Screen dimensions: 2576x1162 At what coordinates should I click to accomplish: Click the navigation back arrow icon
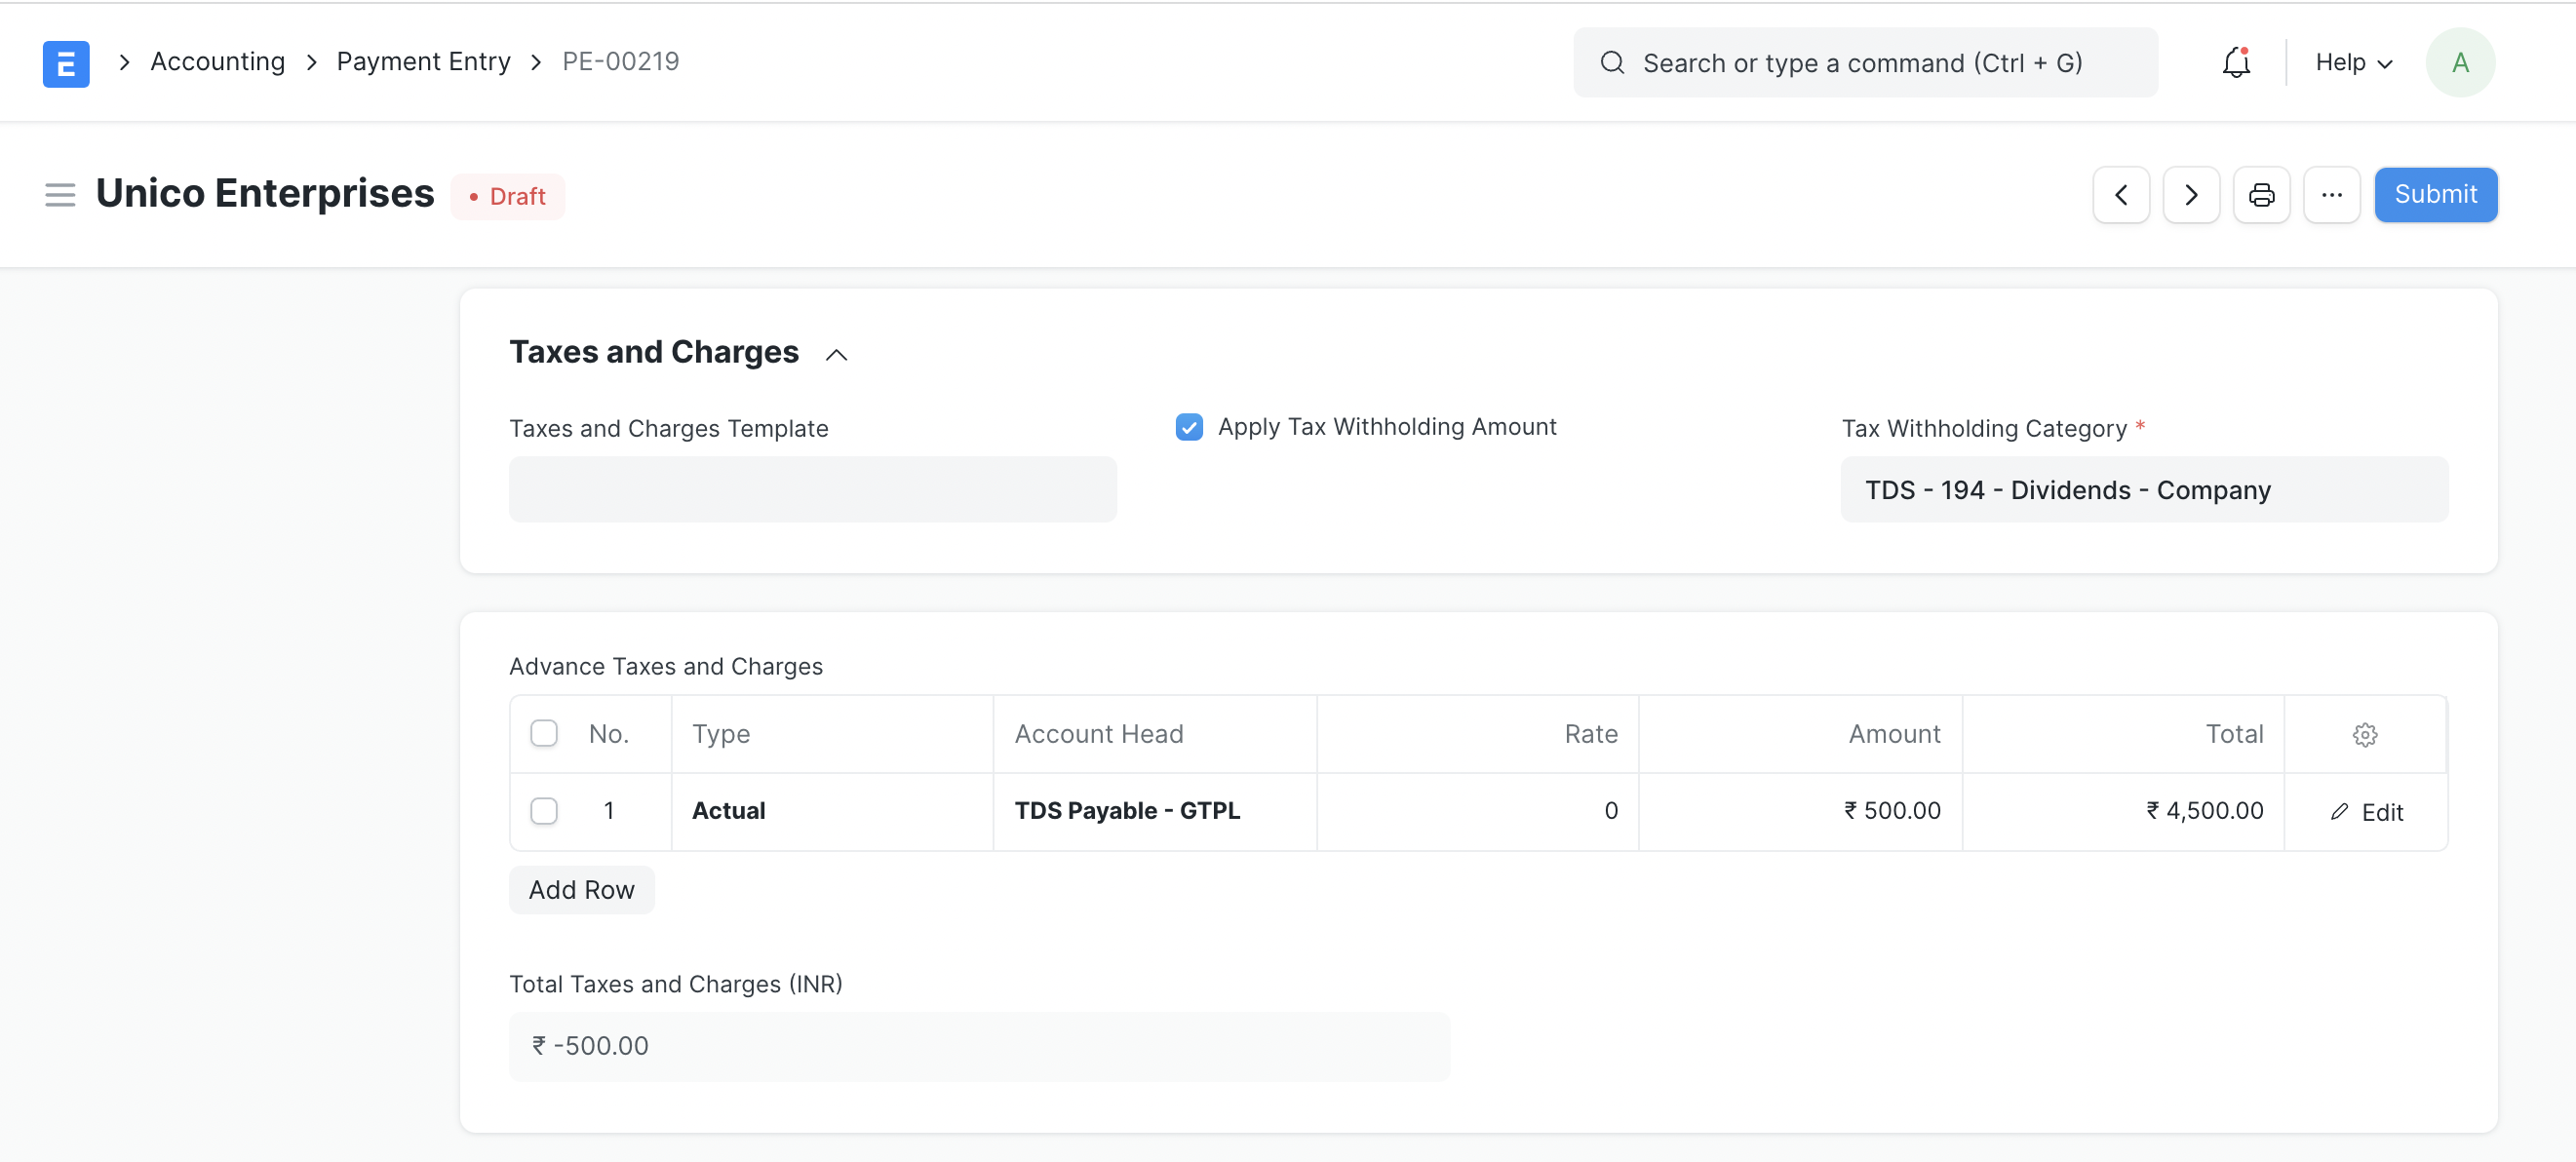tap(2121, 194)
